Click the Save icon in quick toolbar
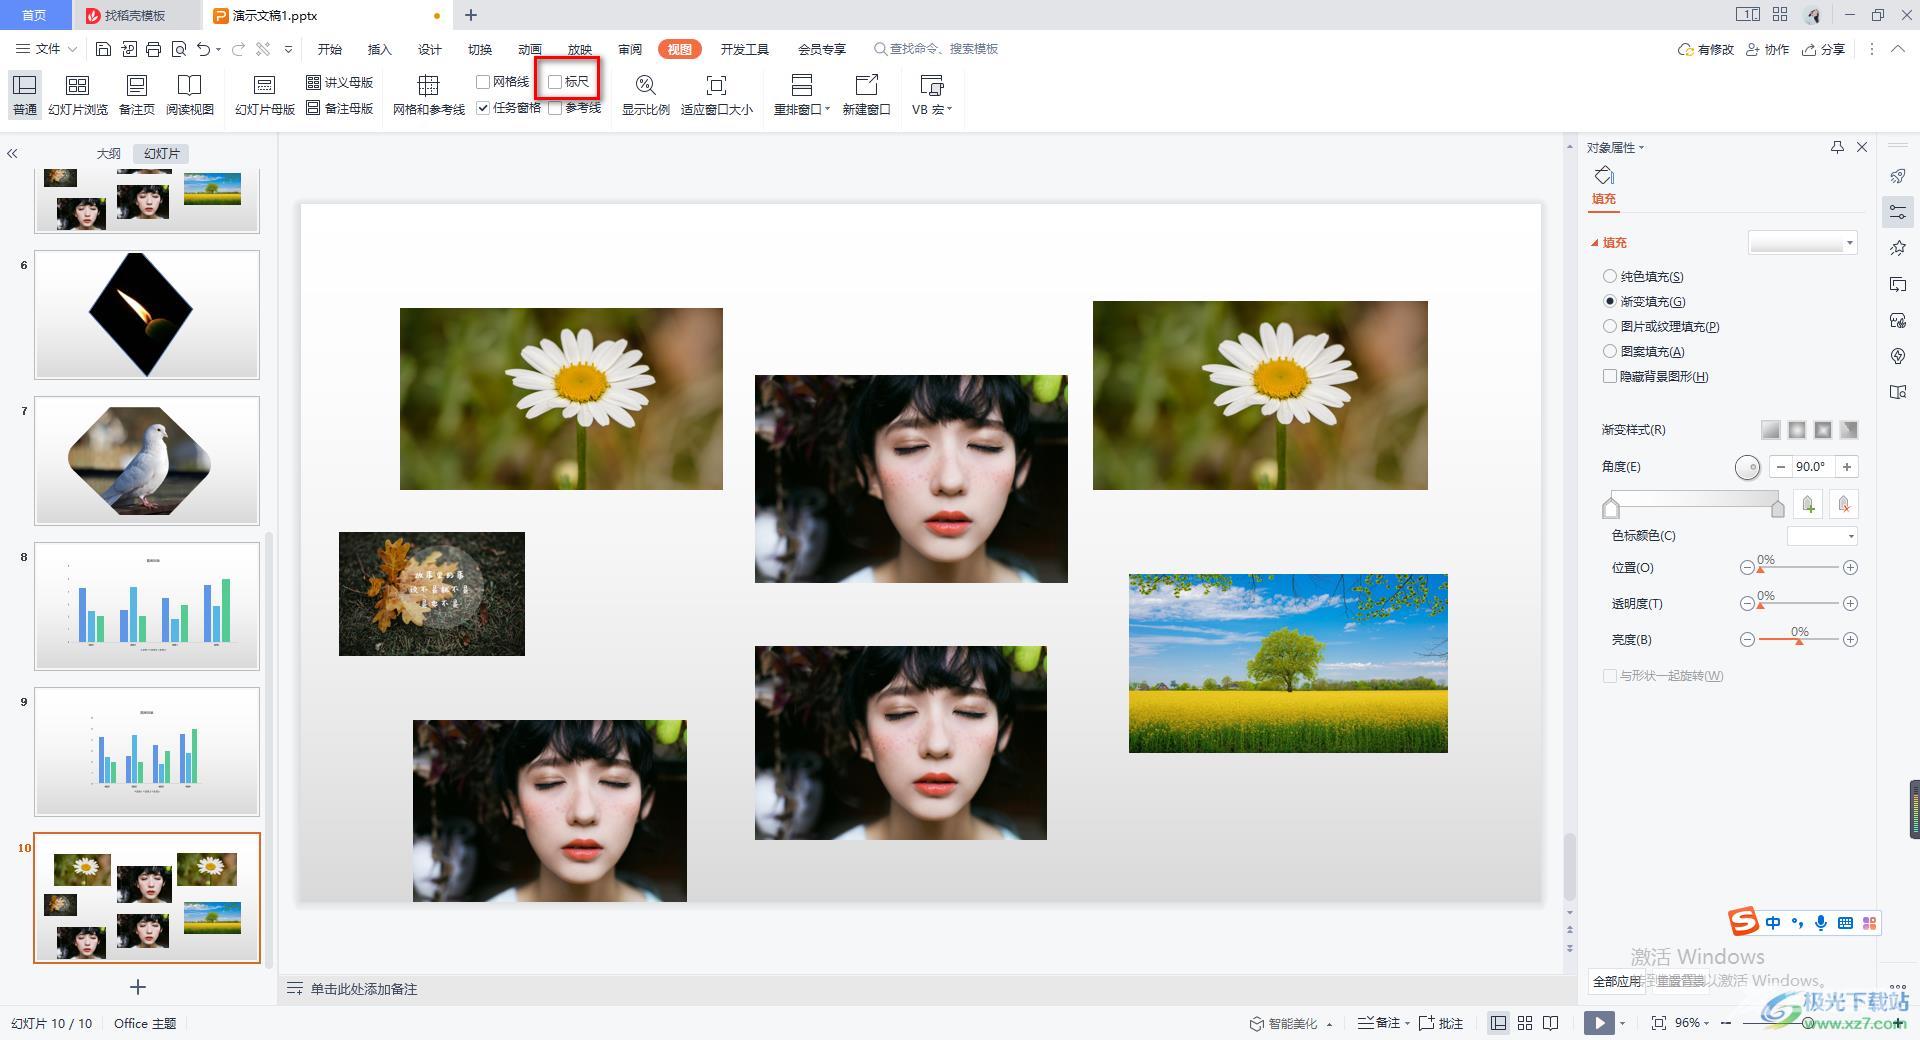The width and height of the screenshot is (1920, 1040). (x=103, y=49)
